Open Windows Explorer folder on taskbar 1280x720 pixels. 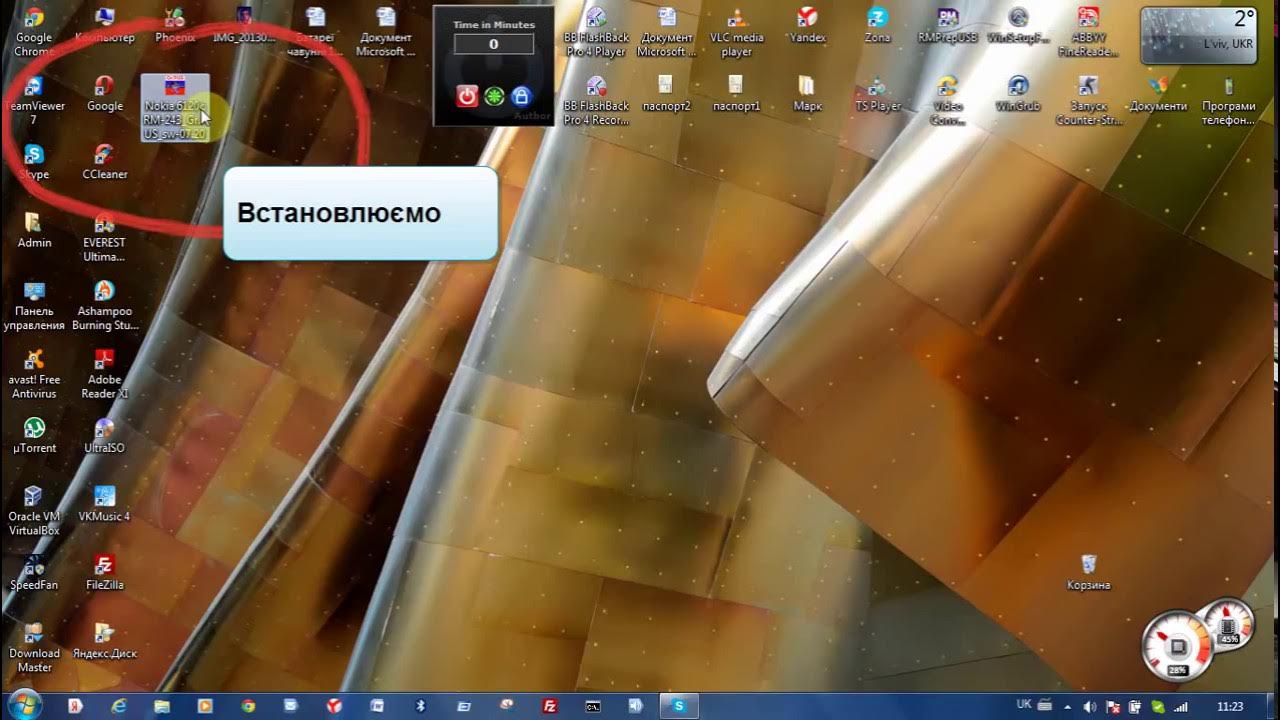click(162, 706)
